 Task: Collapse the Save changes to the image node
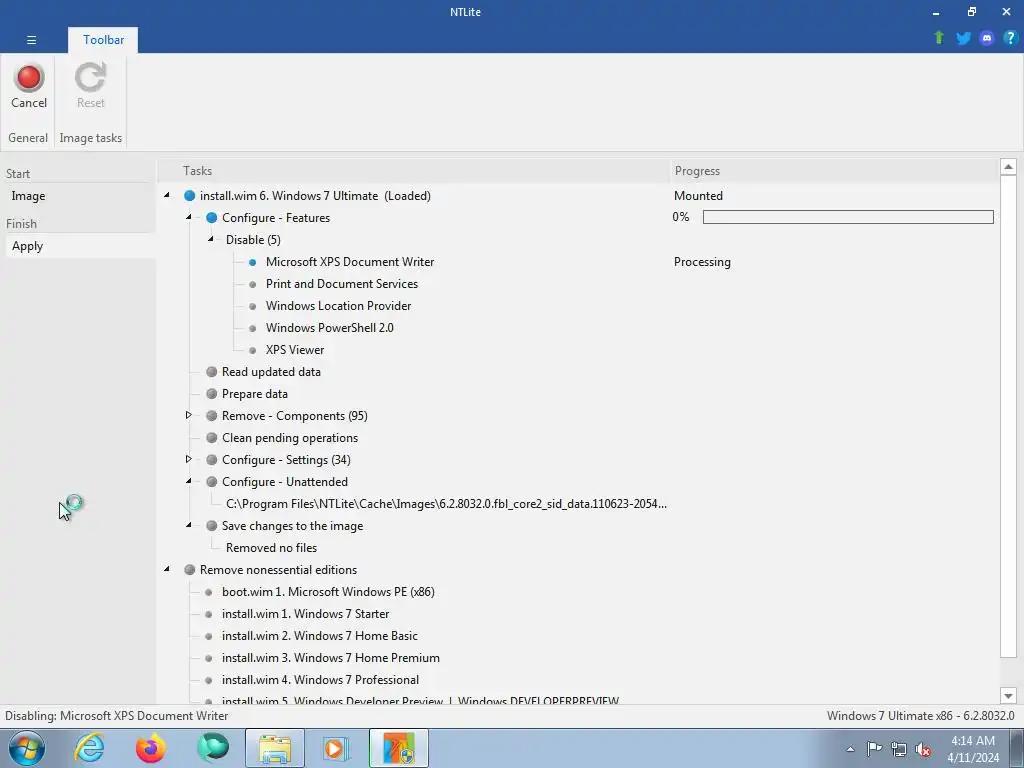click(x=189, y=525)
